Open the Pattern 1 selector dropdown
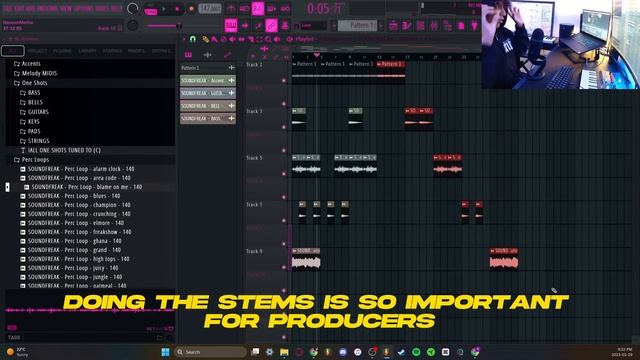The width and height of the screenshot is (640, 360). point(357,25)
